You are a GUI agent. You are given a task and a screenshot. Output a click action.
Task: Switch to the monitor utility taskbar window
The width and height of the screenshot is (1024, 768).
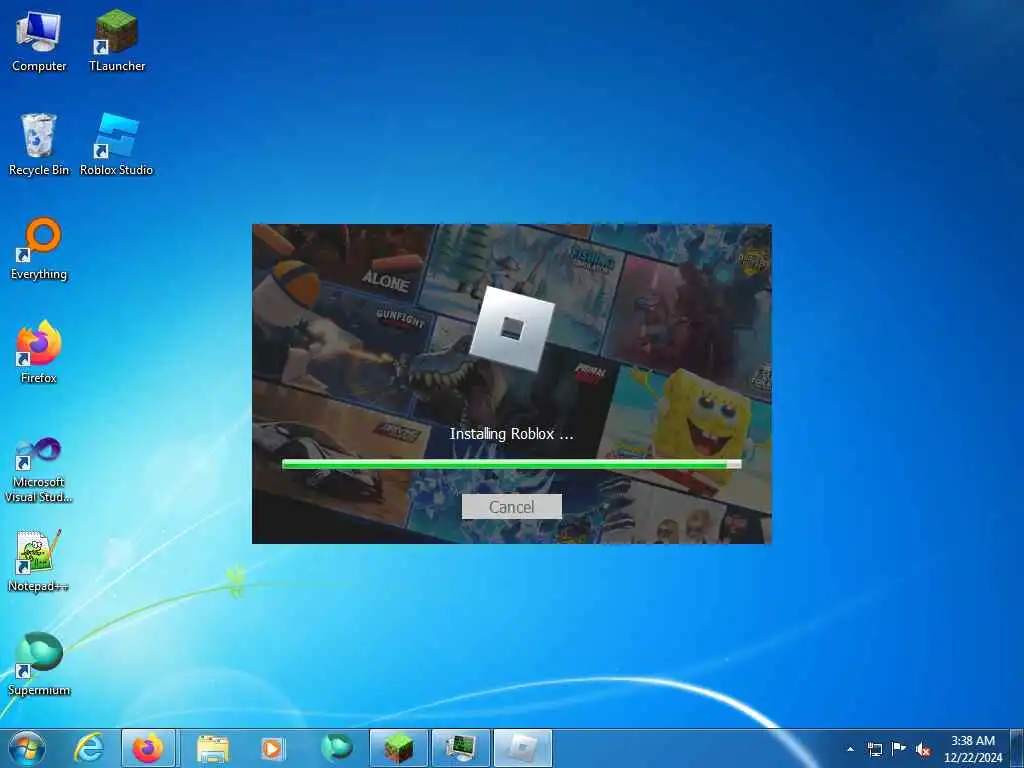[x=460, y=748]
